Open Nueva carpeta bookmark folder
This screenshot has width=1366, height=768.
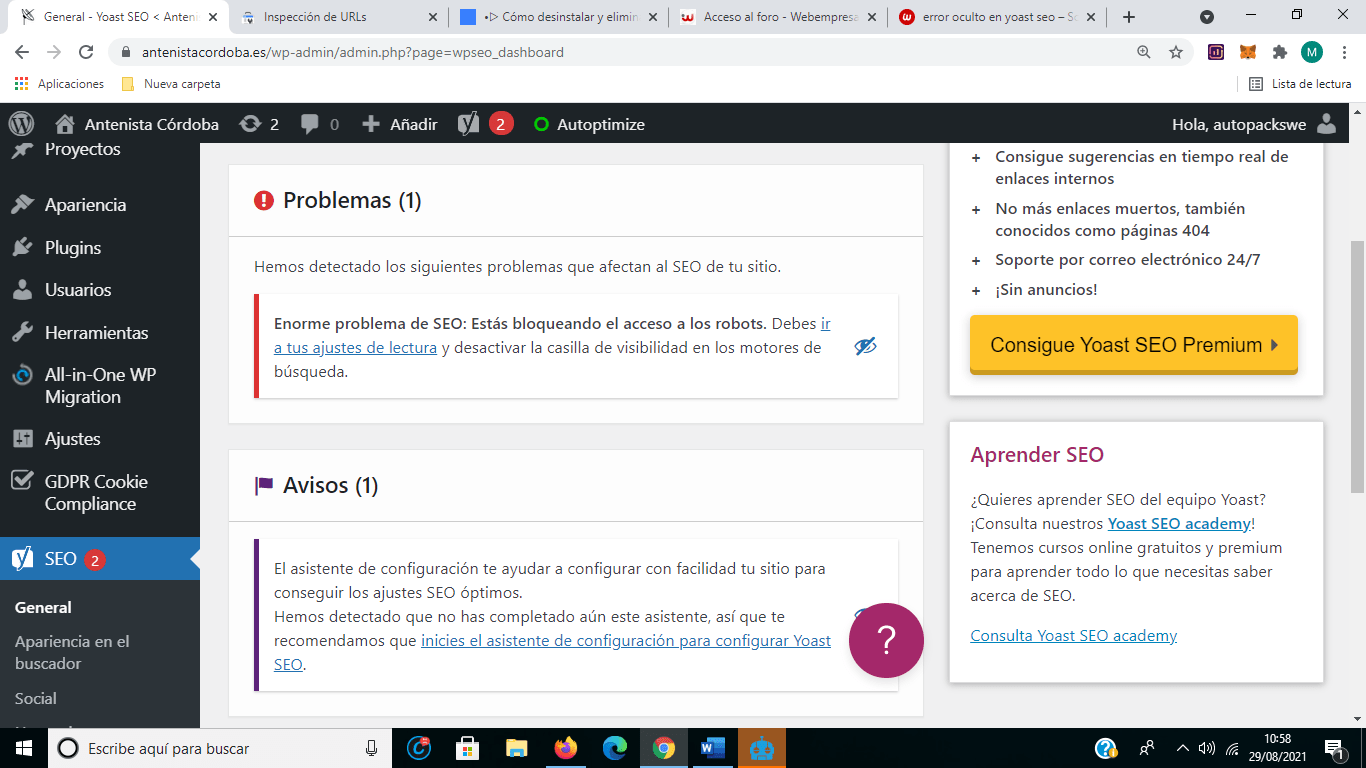click(x=171, y=84)
